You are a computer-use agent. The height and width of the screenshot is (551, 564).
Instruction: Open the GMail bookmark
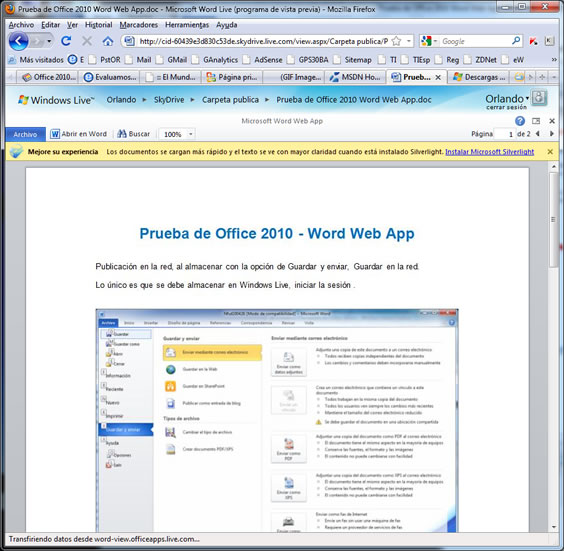pyautogui.click(x=172, y=60)
